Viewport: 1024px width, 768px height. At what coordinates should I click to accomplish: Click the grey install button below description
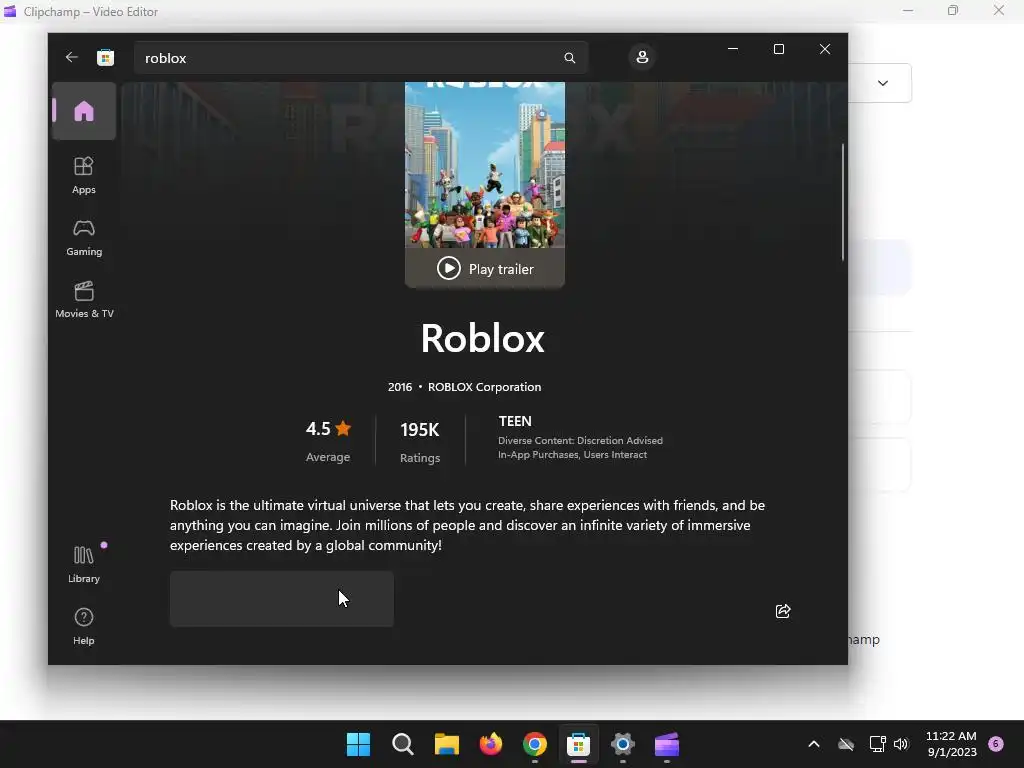[x=281, y=599]
